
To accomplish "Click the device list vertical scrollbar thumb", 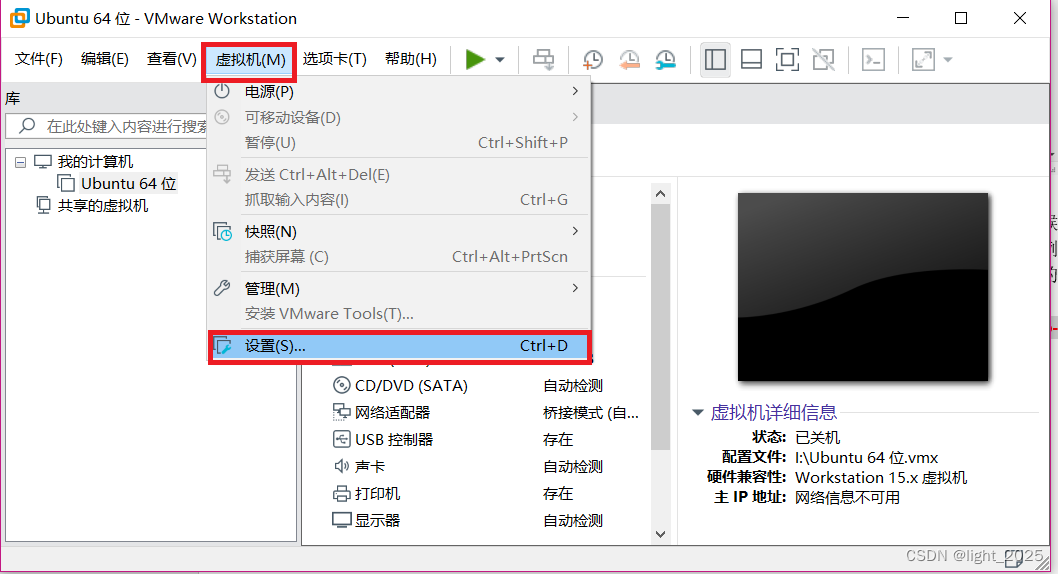I will [661, 327].
